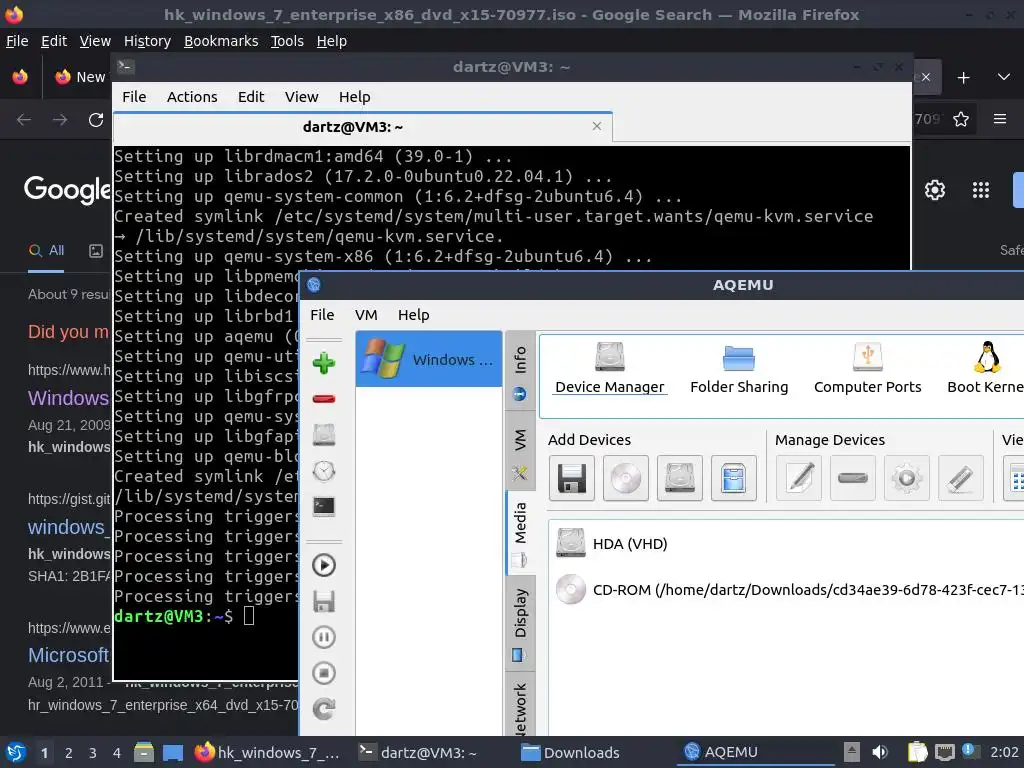Add a floppy device

click(572, 479)
